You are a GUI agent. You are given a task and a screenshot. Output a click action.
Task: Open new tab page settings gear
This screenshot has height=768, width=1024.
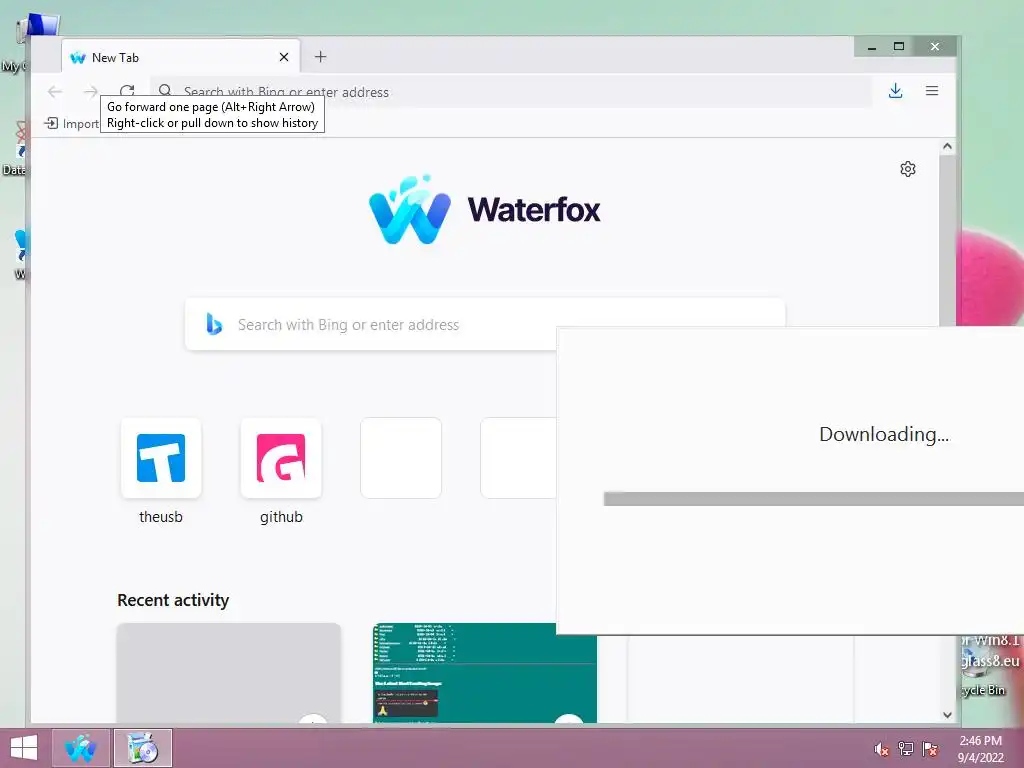pyautogui.click(x=908, y=169)
